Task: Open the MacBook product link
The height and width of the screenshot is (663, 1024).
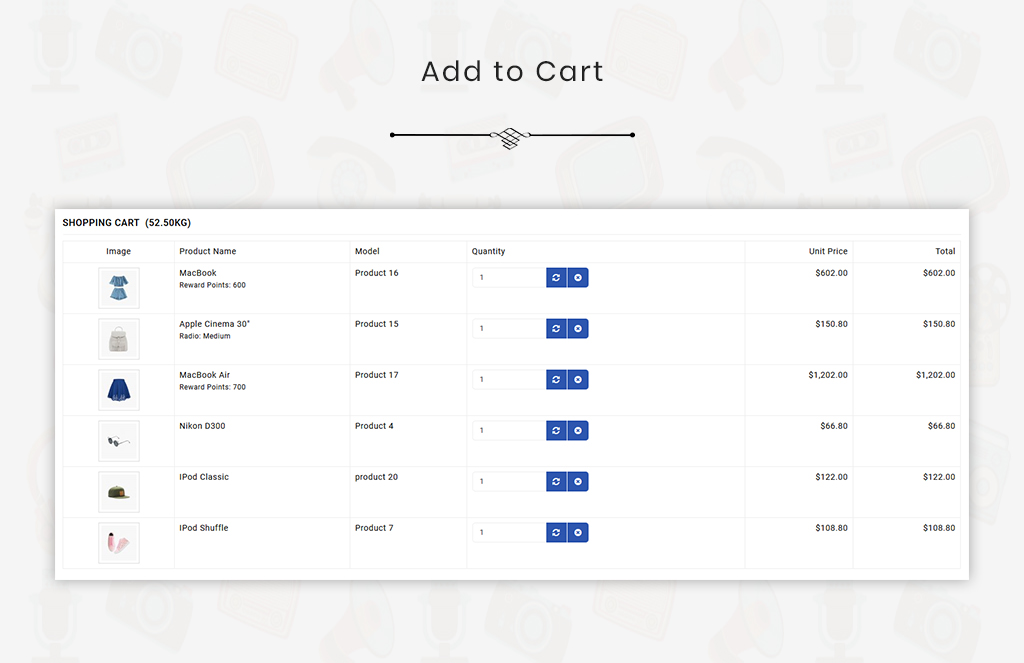Action: [198, 273]
